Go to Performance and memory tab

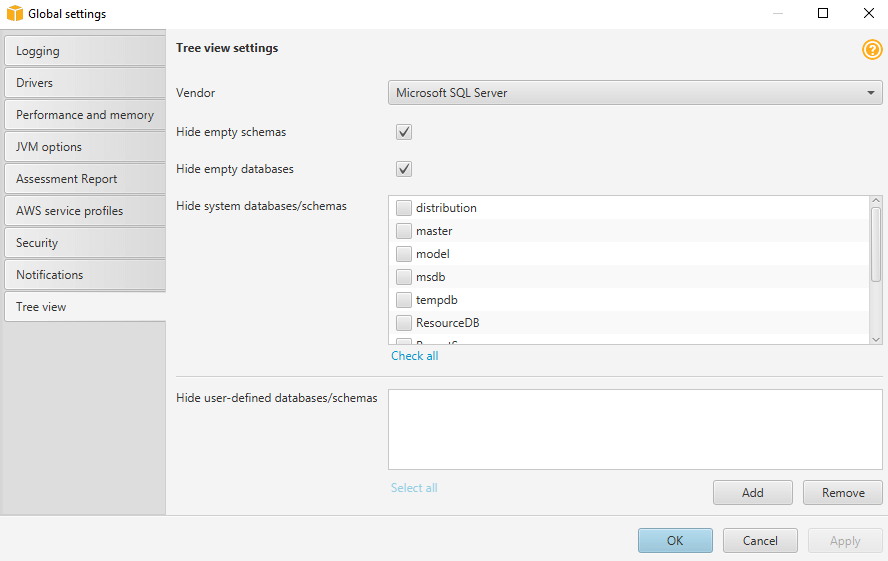[83, 115]
